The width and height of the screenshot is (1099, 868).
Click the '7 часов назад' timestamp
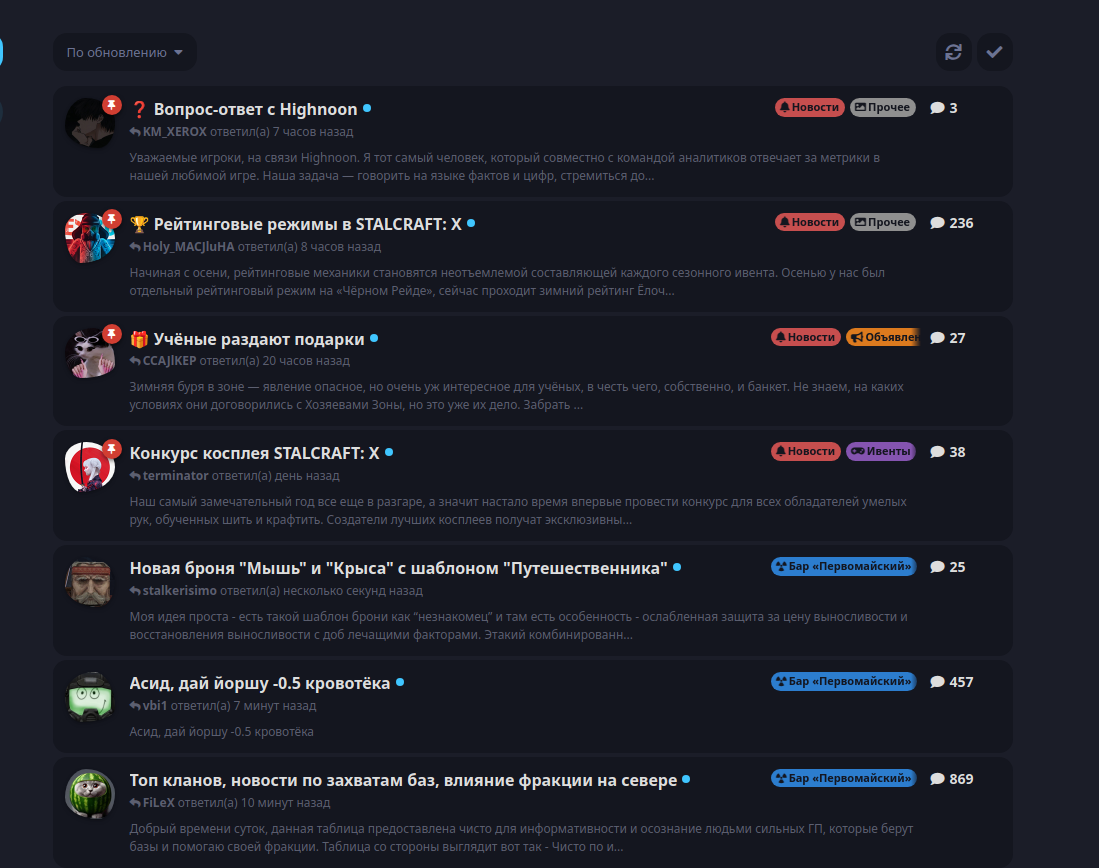click(x=313, y=132)
